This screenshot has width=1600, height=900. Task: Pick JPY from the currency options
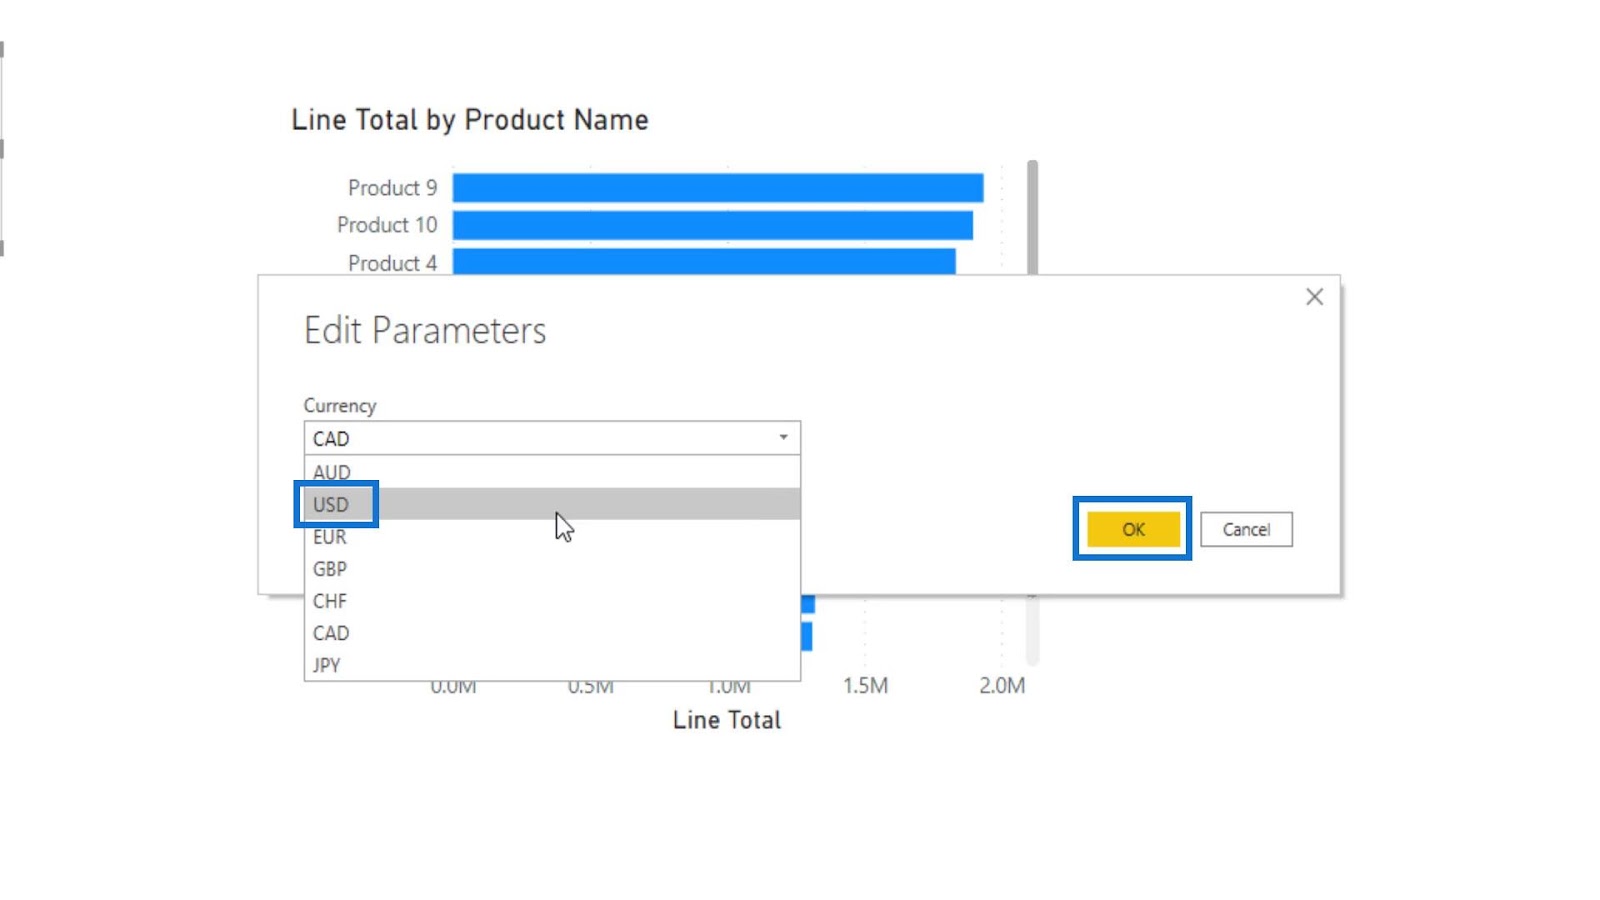[327, 665]
